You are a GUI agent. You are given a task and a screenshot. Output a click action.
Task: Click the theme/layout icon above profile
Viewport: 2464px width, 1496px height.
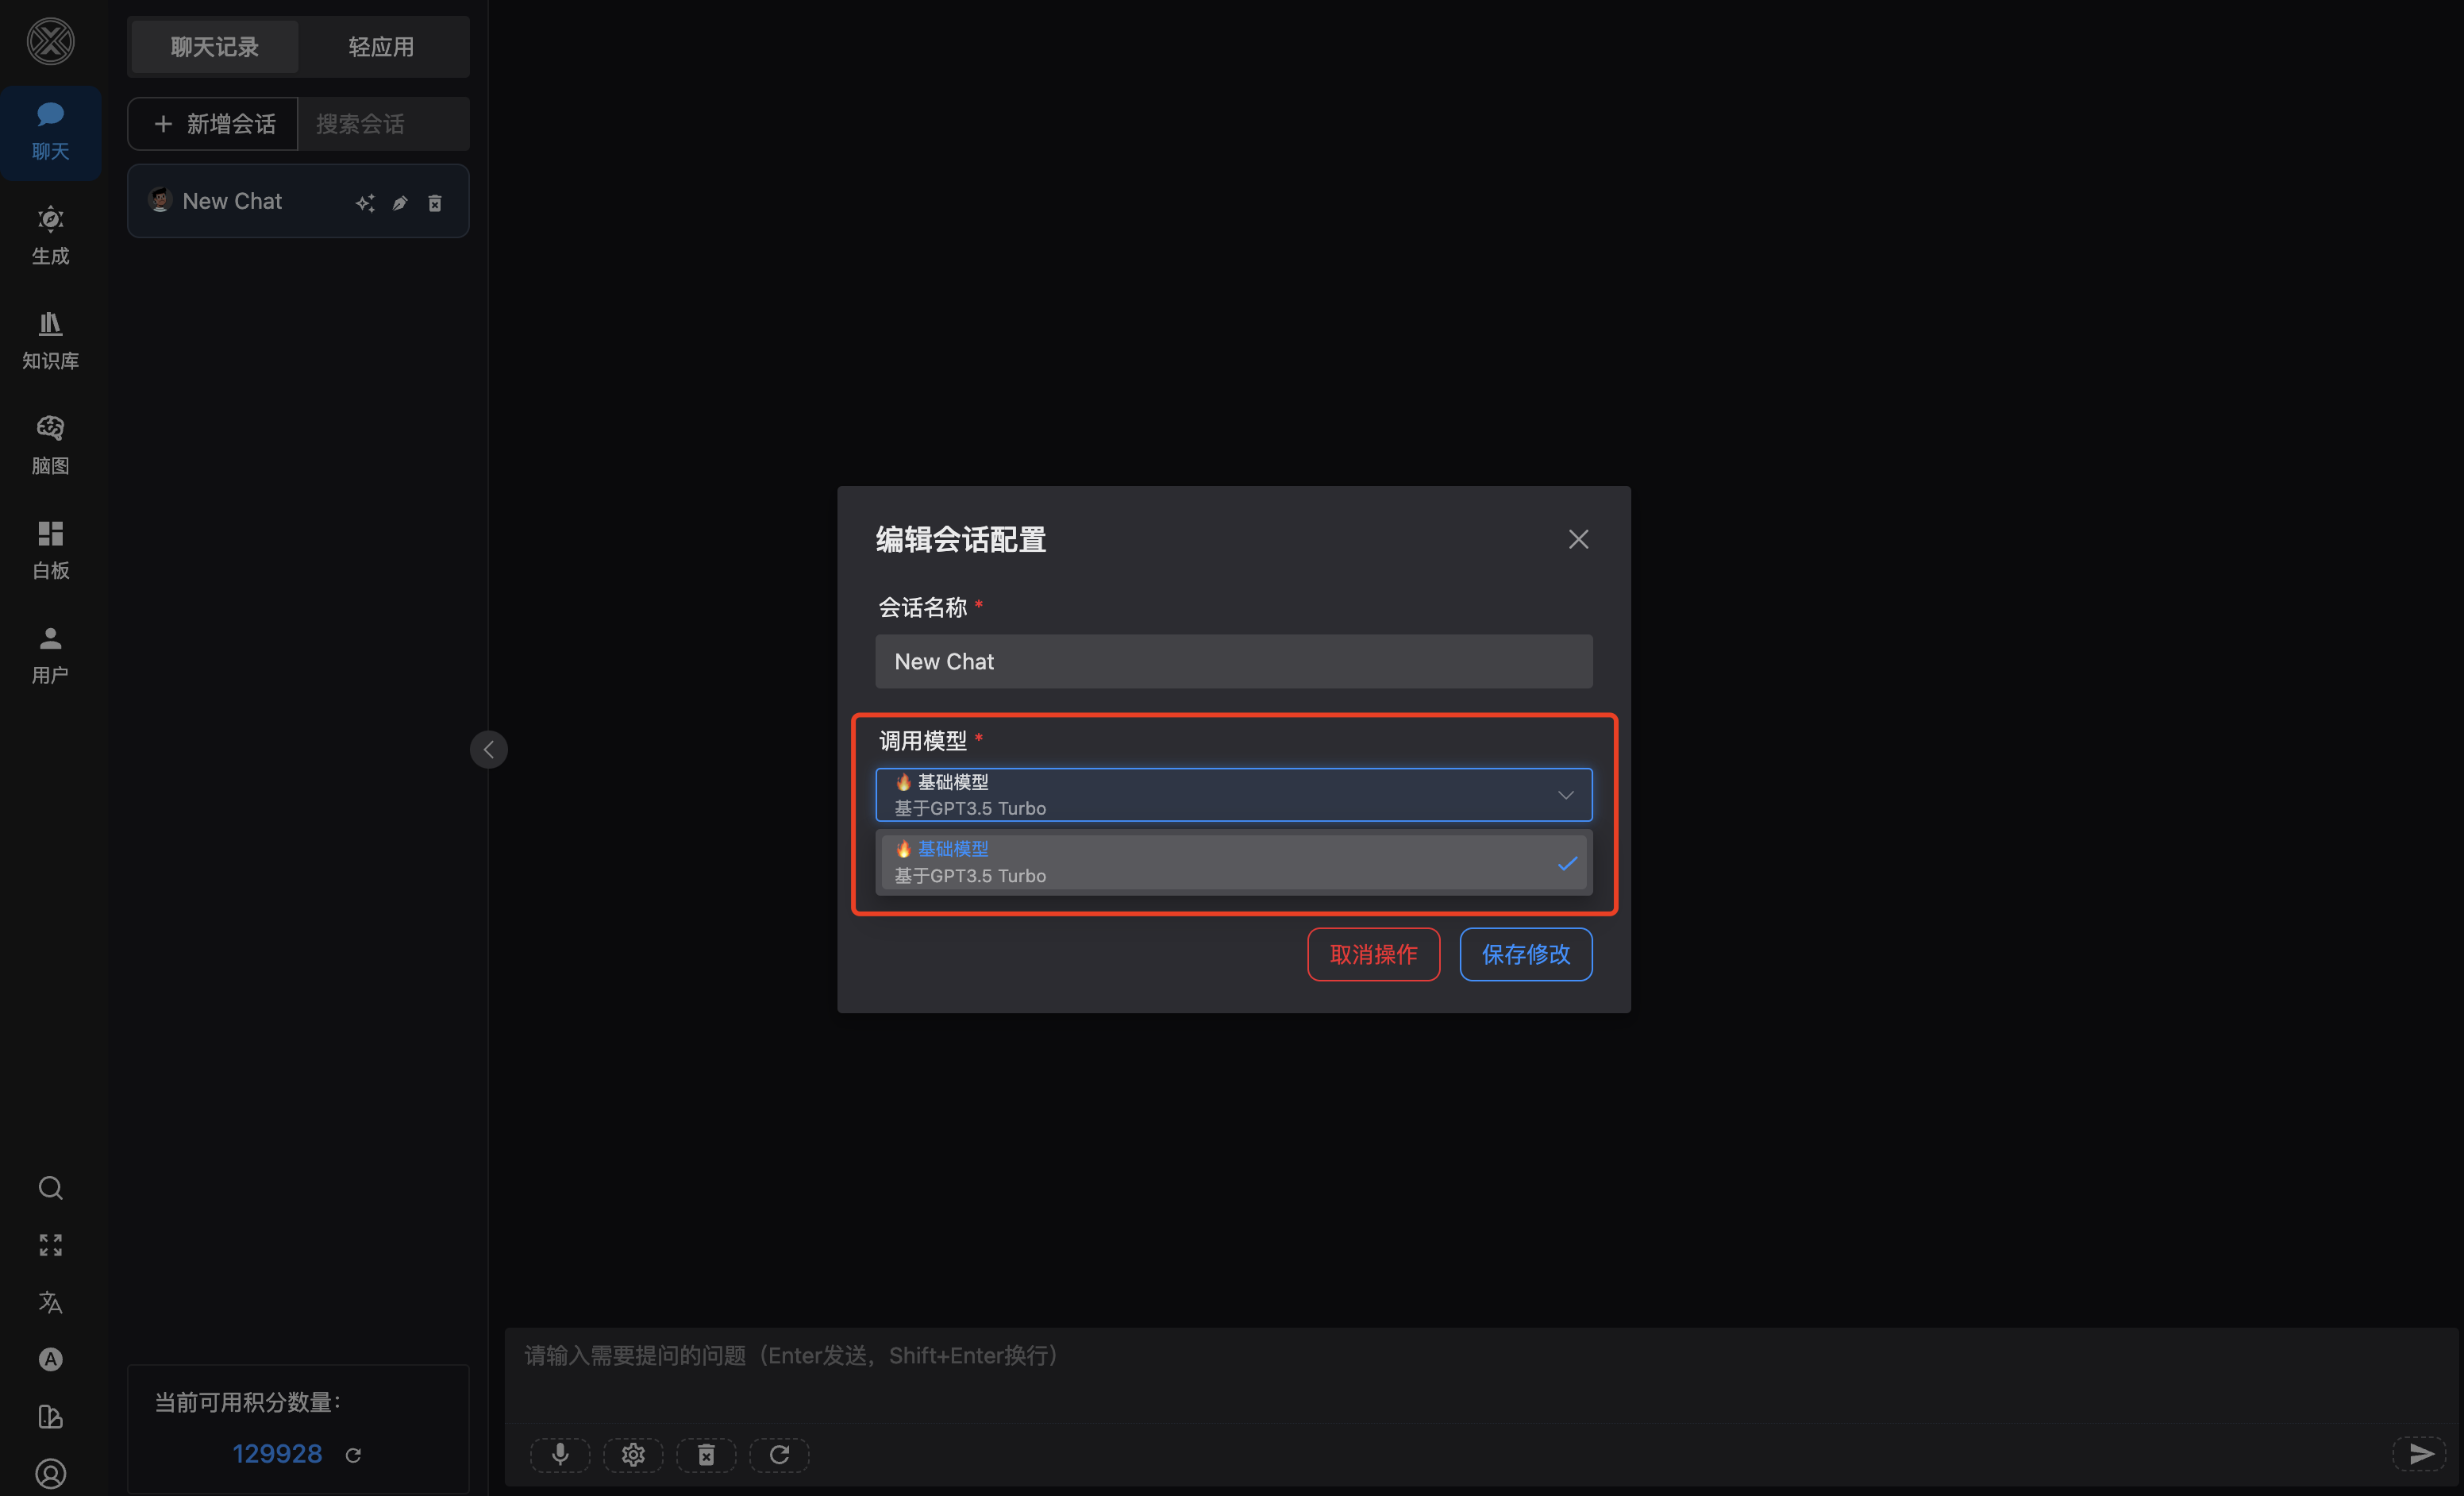(50, 1417)
